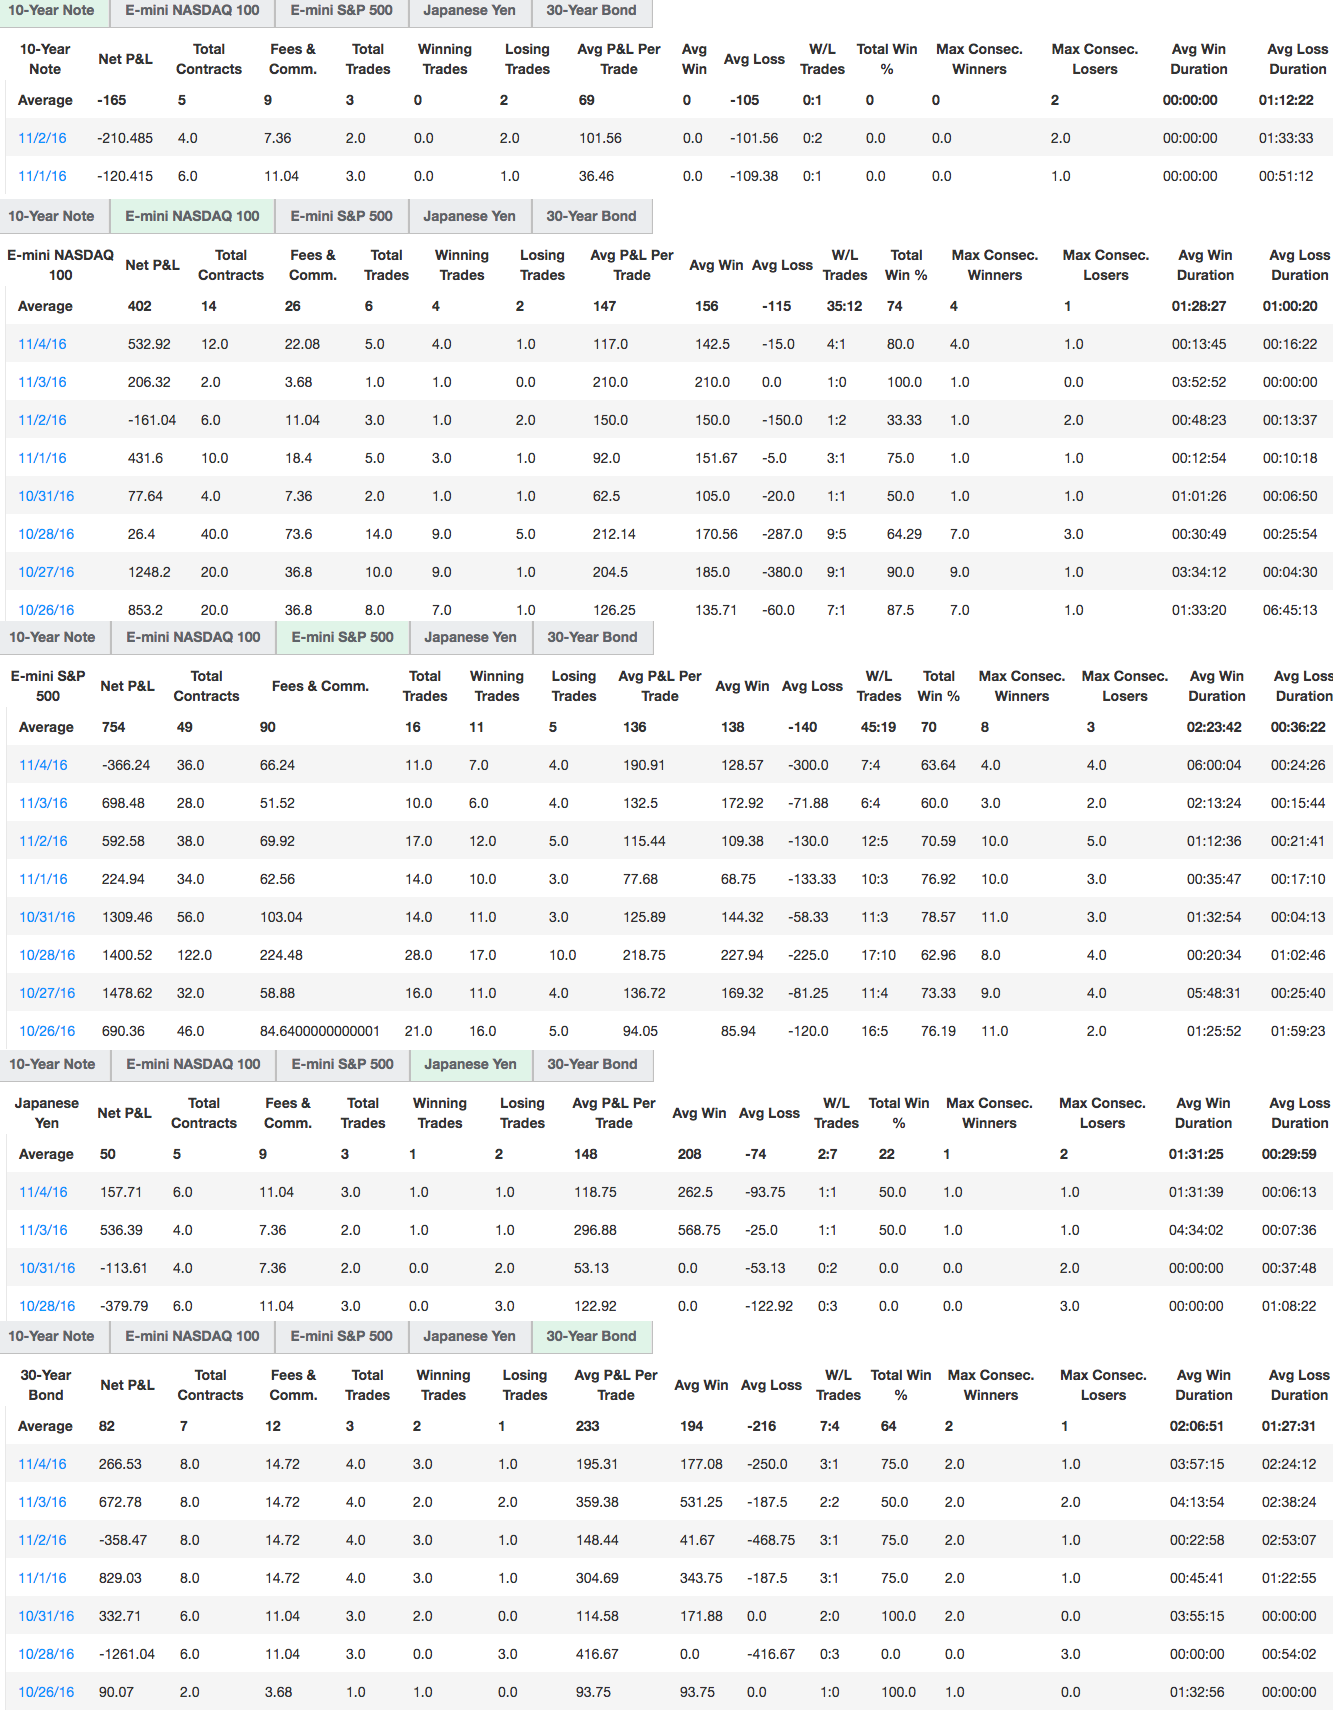Viewport: 1333px width, 1711px height.
Task: Open the 11/4/16 link in E-mini NASDAQ 100 table
Action: pyautogui.click(x=42, y=344)
